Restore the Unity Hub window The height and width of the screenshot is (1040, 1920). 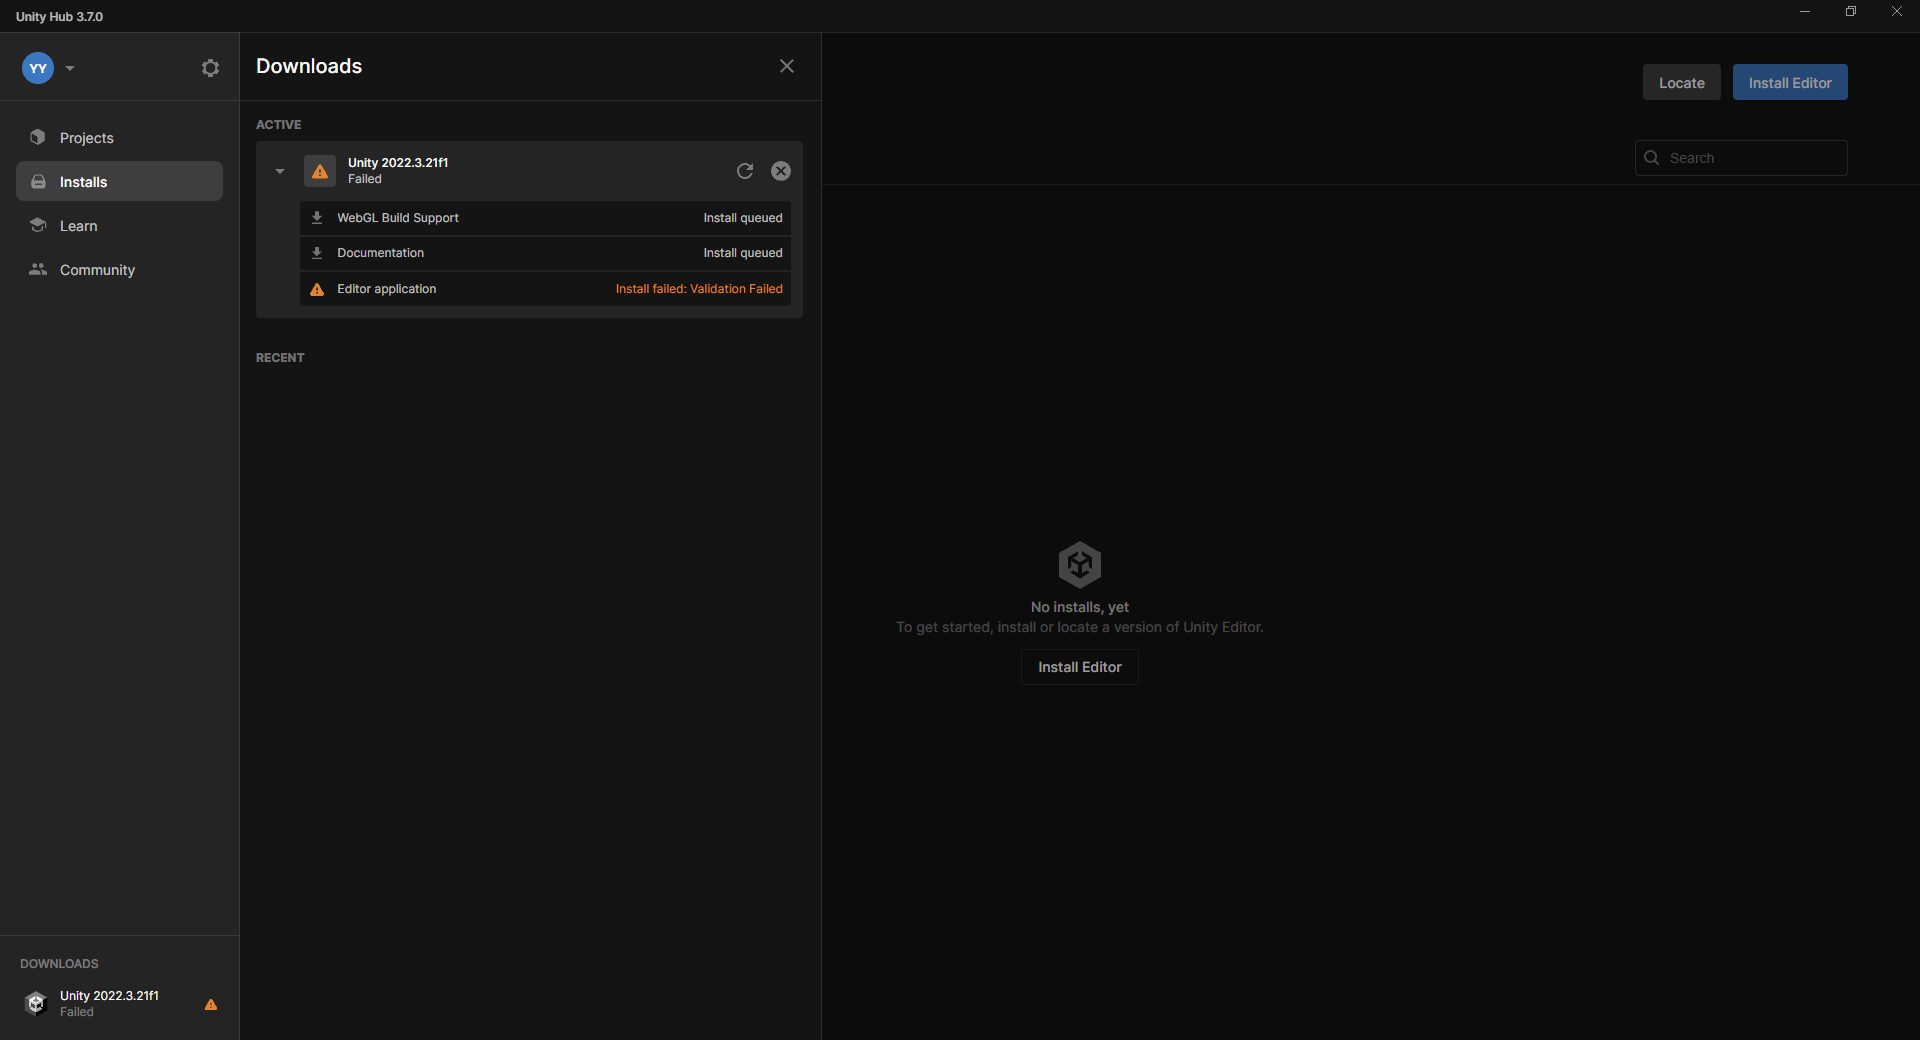pos(1851,12)
